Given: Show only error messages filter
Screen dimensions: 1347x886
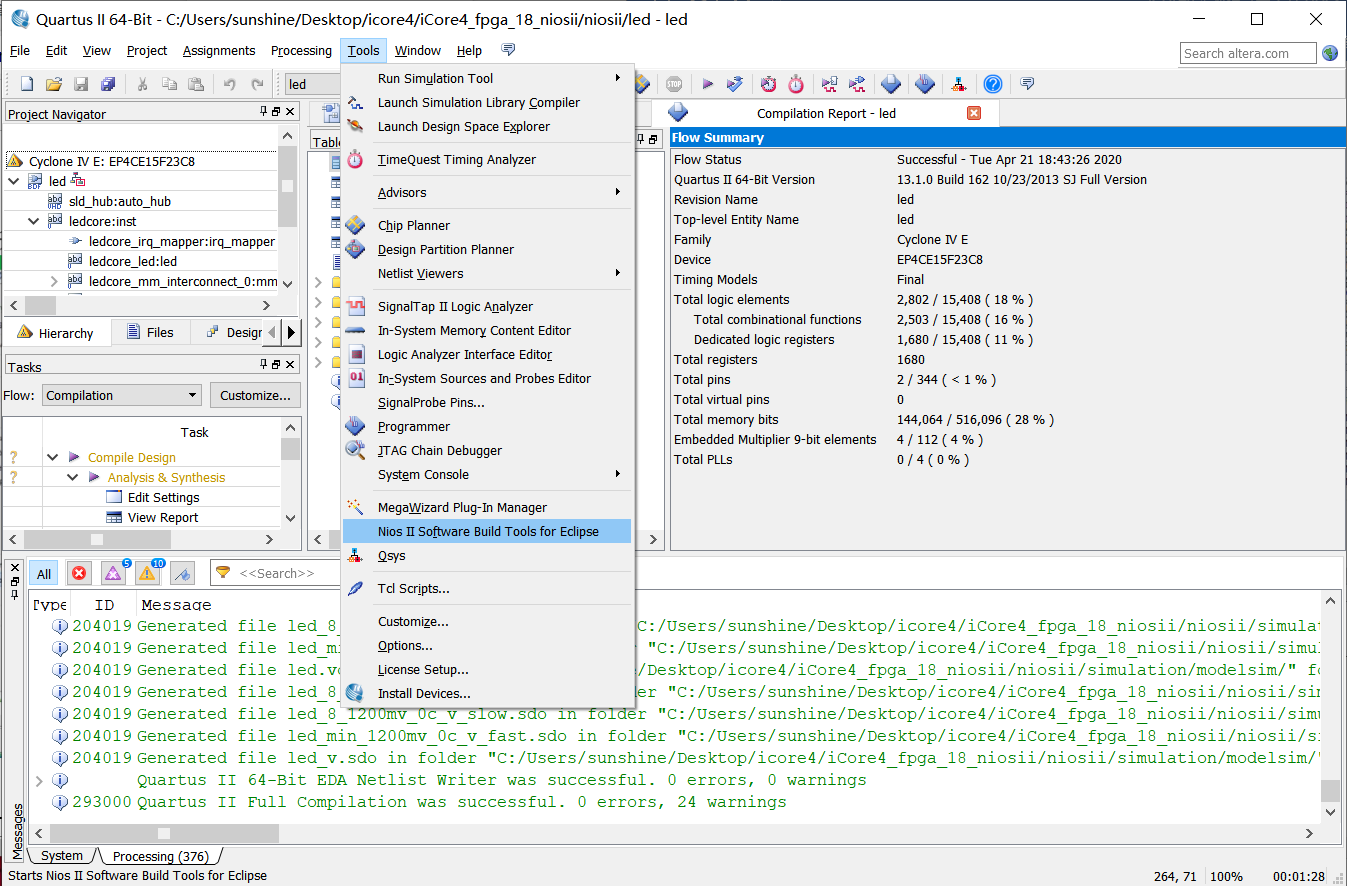Looking at the screenshot, I should tap(79, 574).
